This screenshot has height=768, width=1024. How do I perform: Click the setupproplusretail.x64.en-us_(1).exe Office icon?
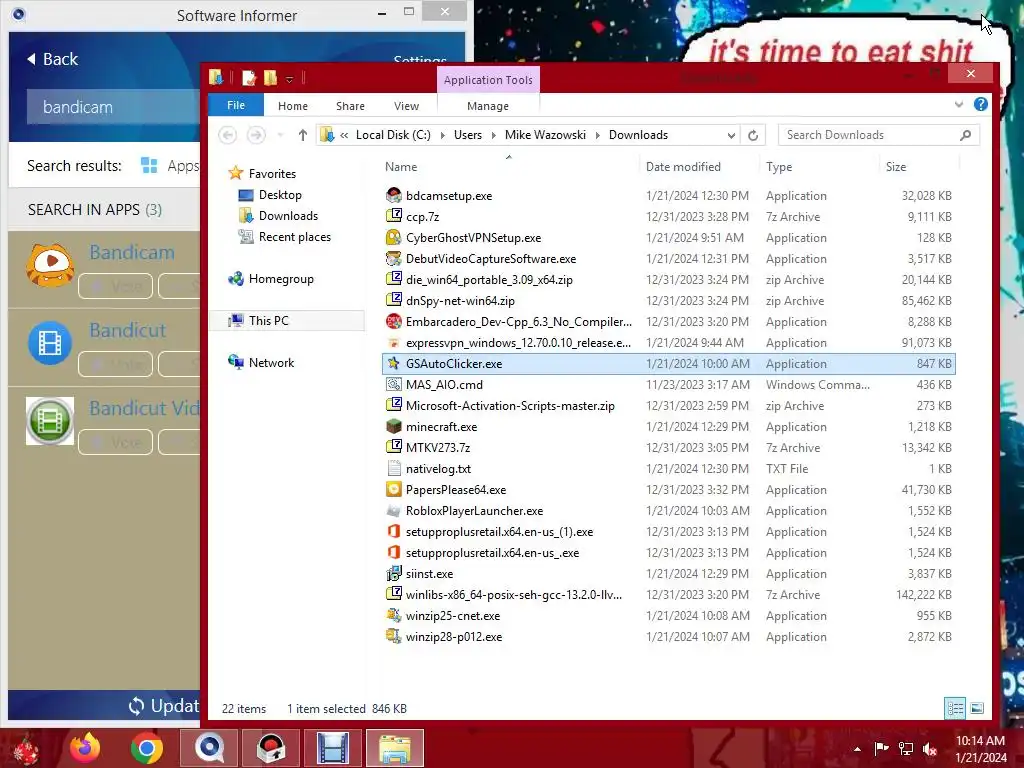(393, 531)
